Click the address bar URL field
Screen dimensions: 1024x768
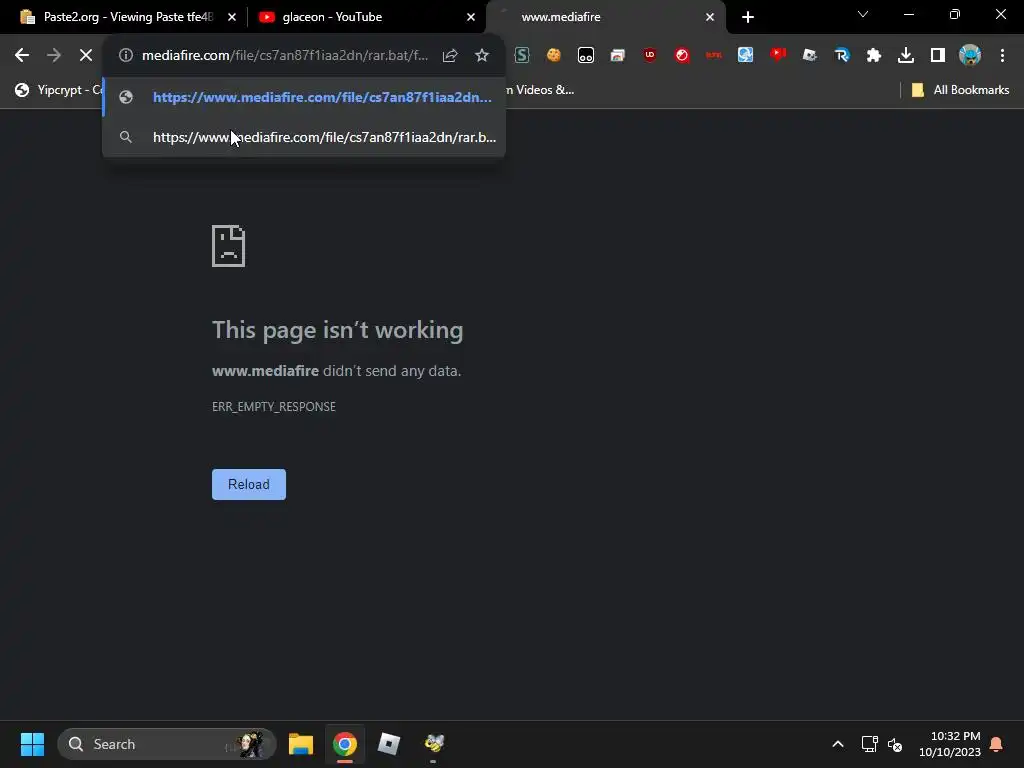point(285,56)
